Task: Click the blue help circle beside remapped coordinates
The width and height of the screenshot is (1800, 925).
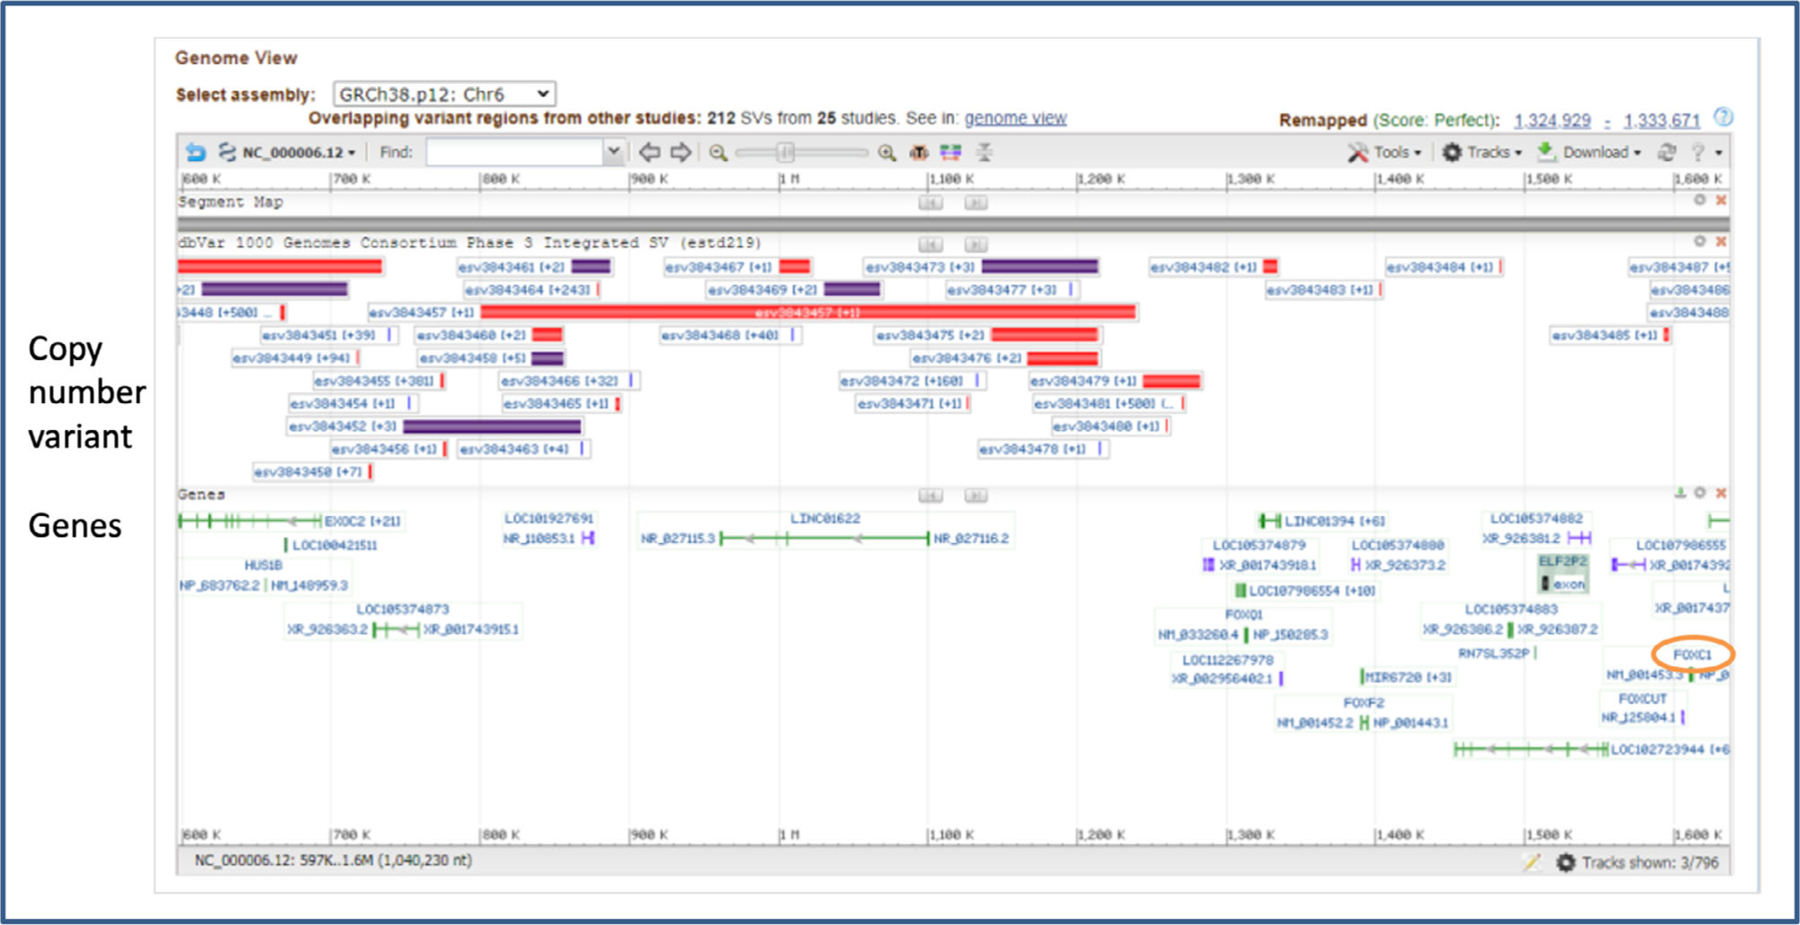Action: (x=1722, y=117)
